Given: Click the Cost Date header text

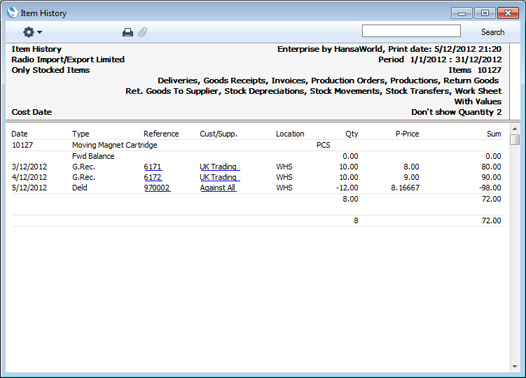Looking at the screenshot, I should (x=32, y=112).
